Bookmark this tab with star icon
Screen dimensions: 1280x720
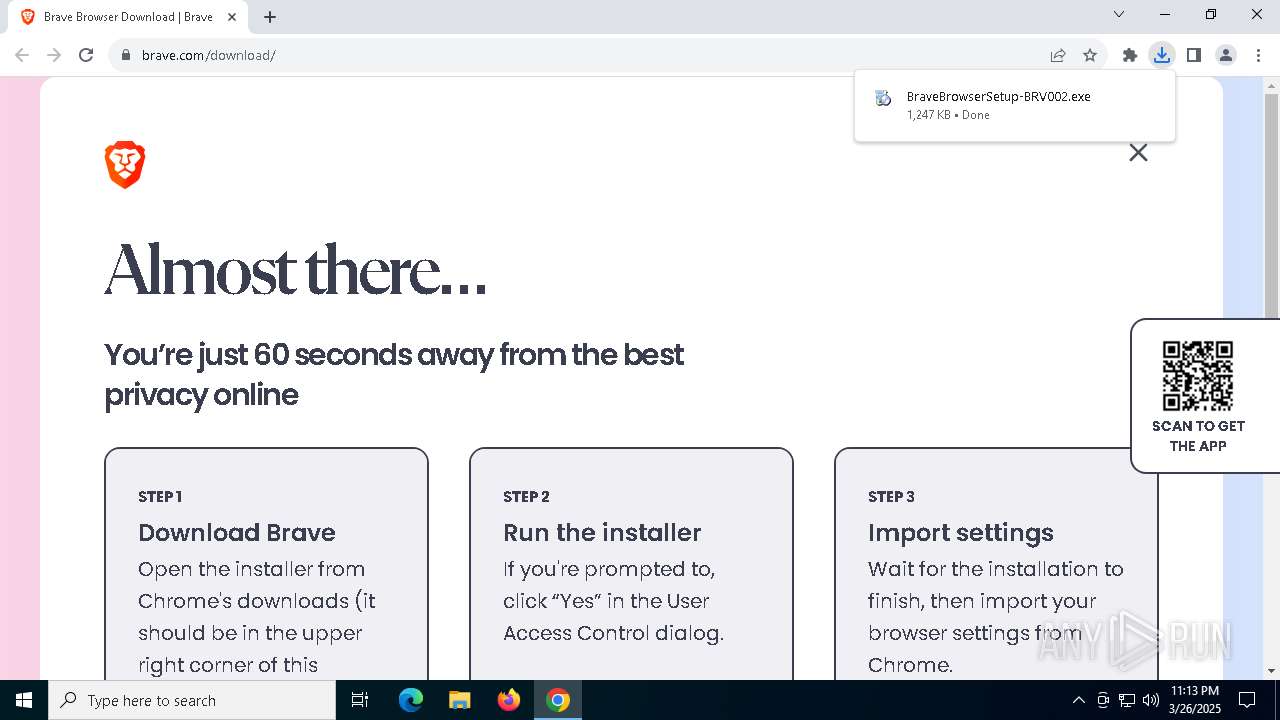coord(1090,55)
